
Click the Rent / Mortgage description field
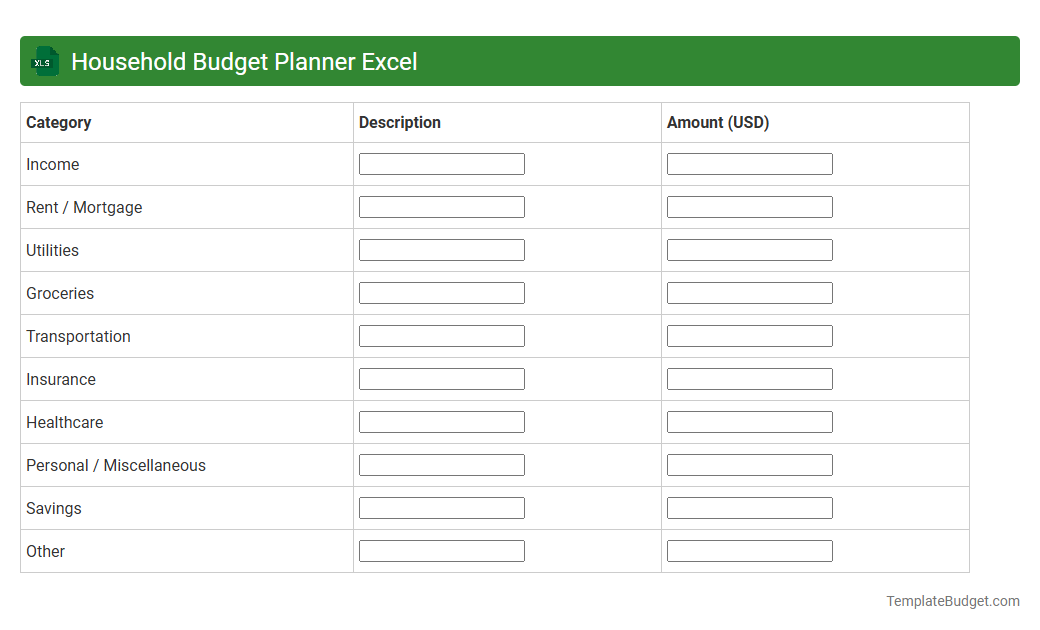pos(441,206)
